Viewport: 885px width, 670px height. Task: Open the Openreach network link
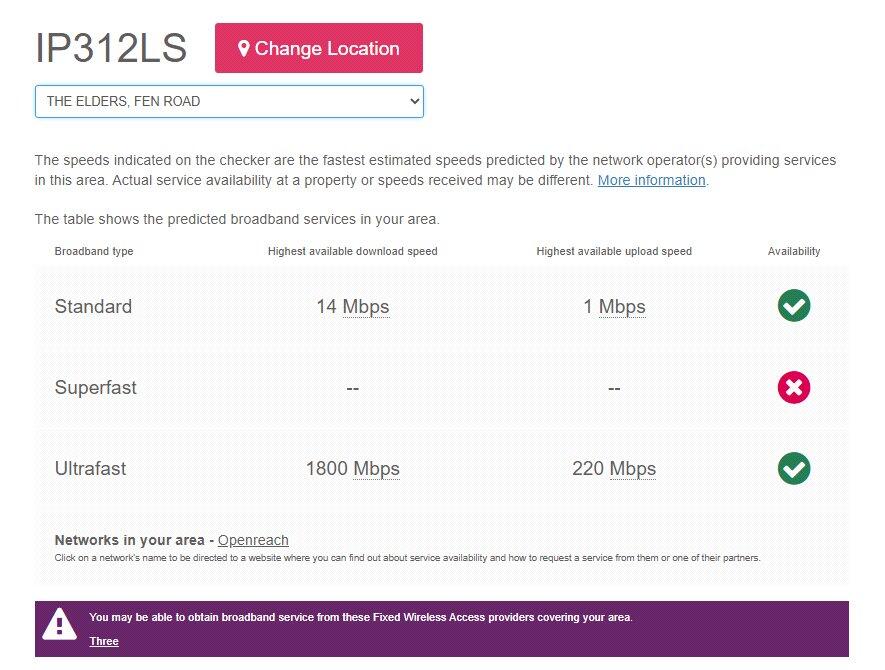(253, 540)
